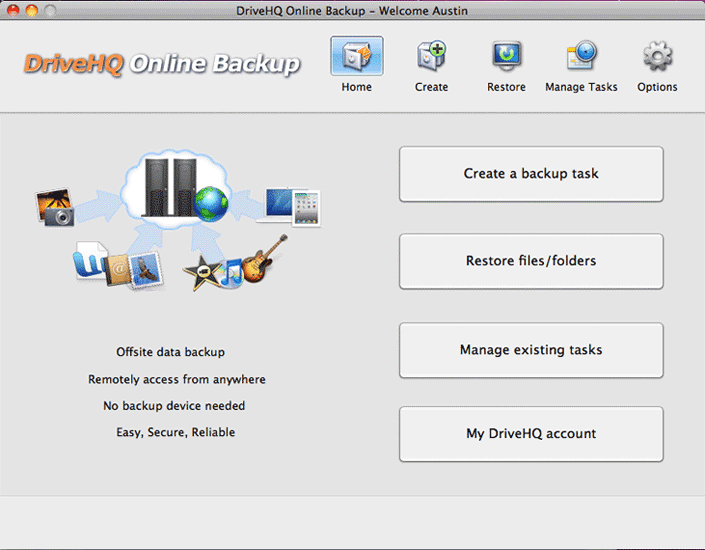Screen dimensions: 705x550
Task: Click the Create safe-with-plus icon
Action: 431,56
